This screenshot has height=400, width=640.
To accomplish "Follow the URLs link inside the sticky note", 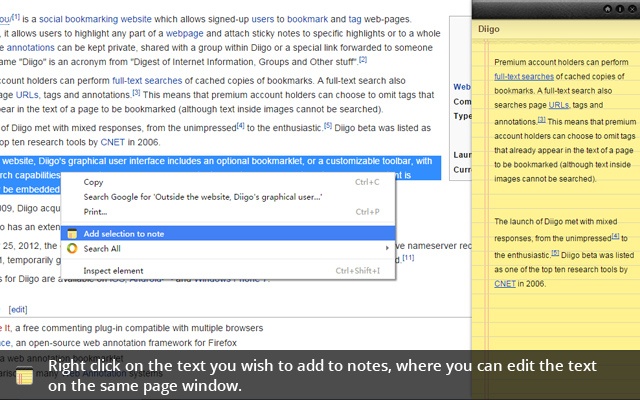I will point(558,105).
